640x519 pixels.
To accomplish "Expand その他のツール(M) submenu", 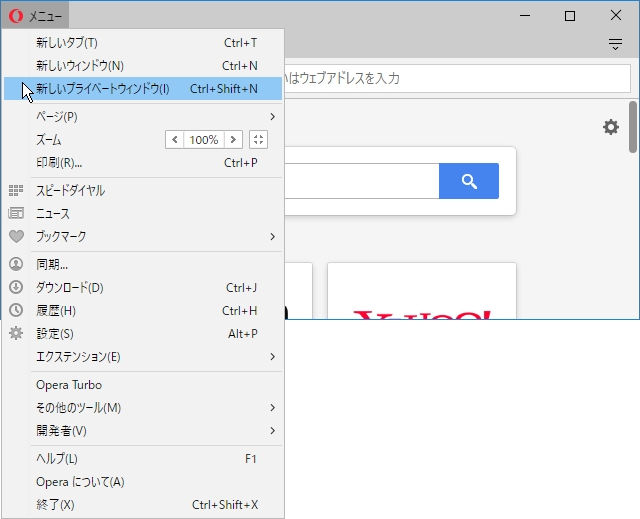I will (x=143, y=408).
